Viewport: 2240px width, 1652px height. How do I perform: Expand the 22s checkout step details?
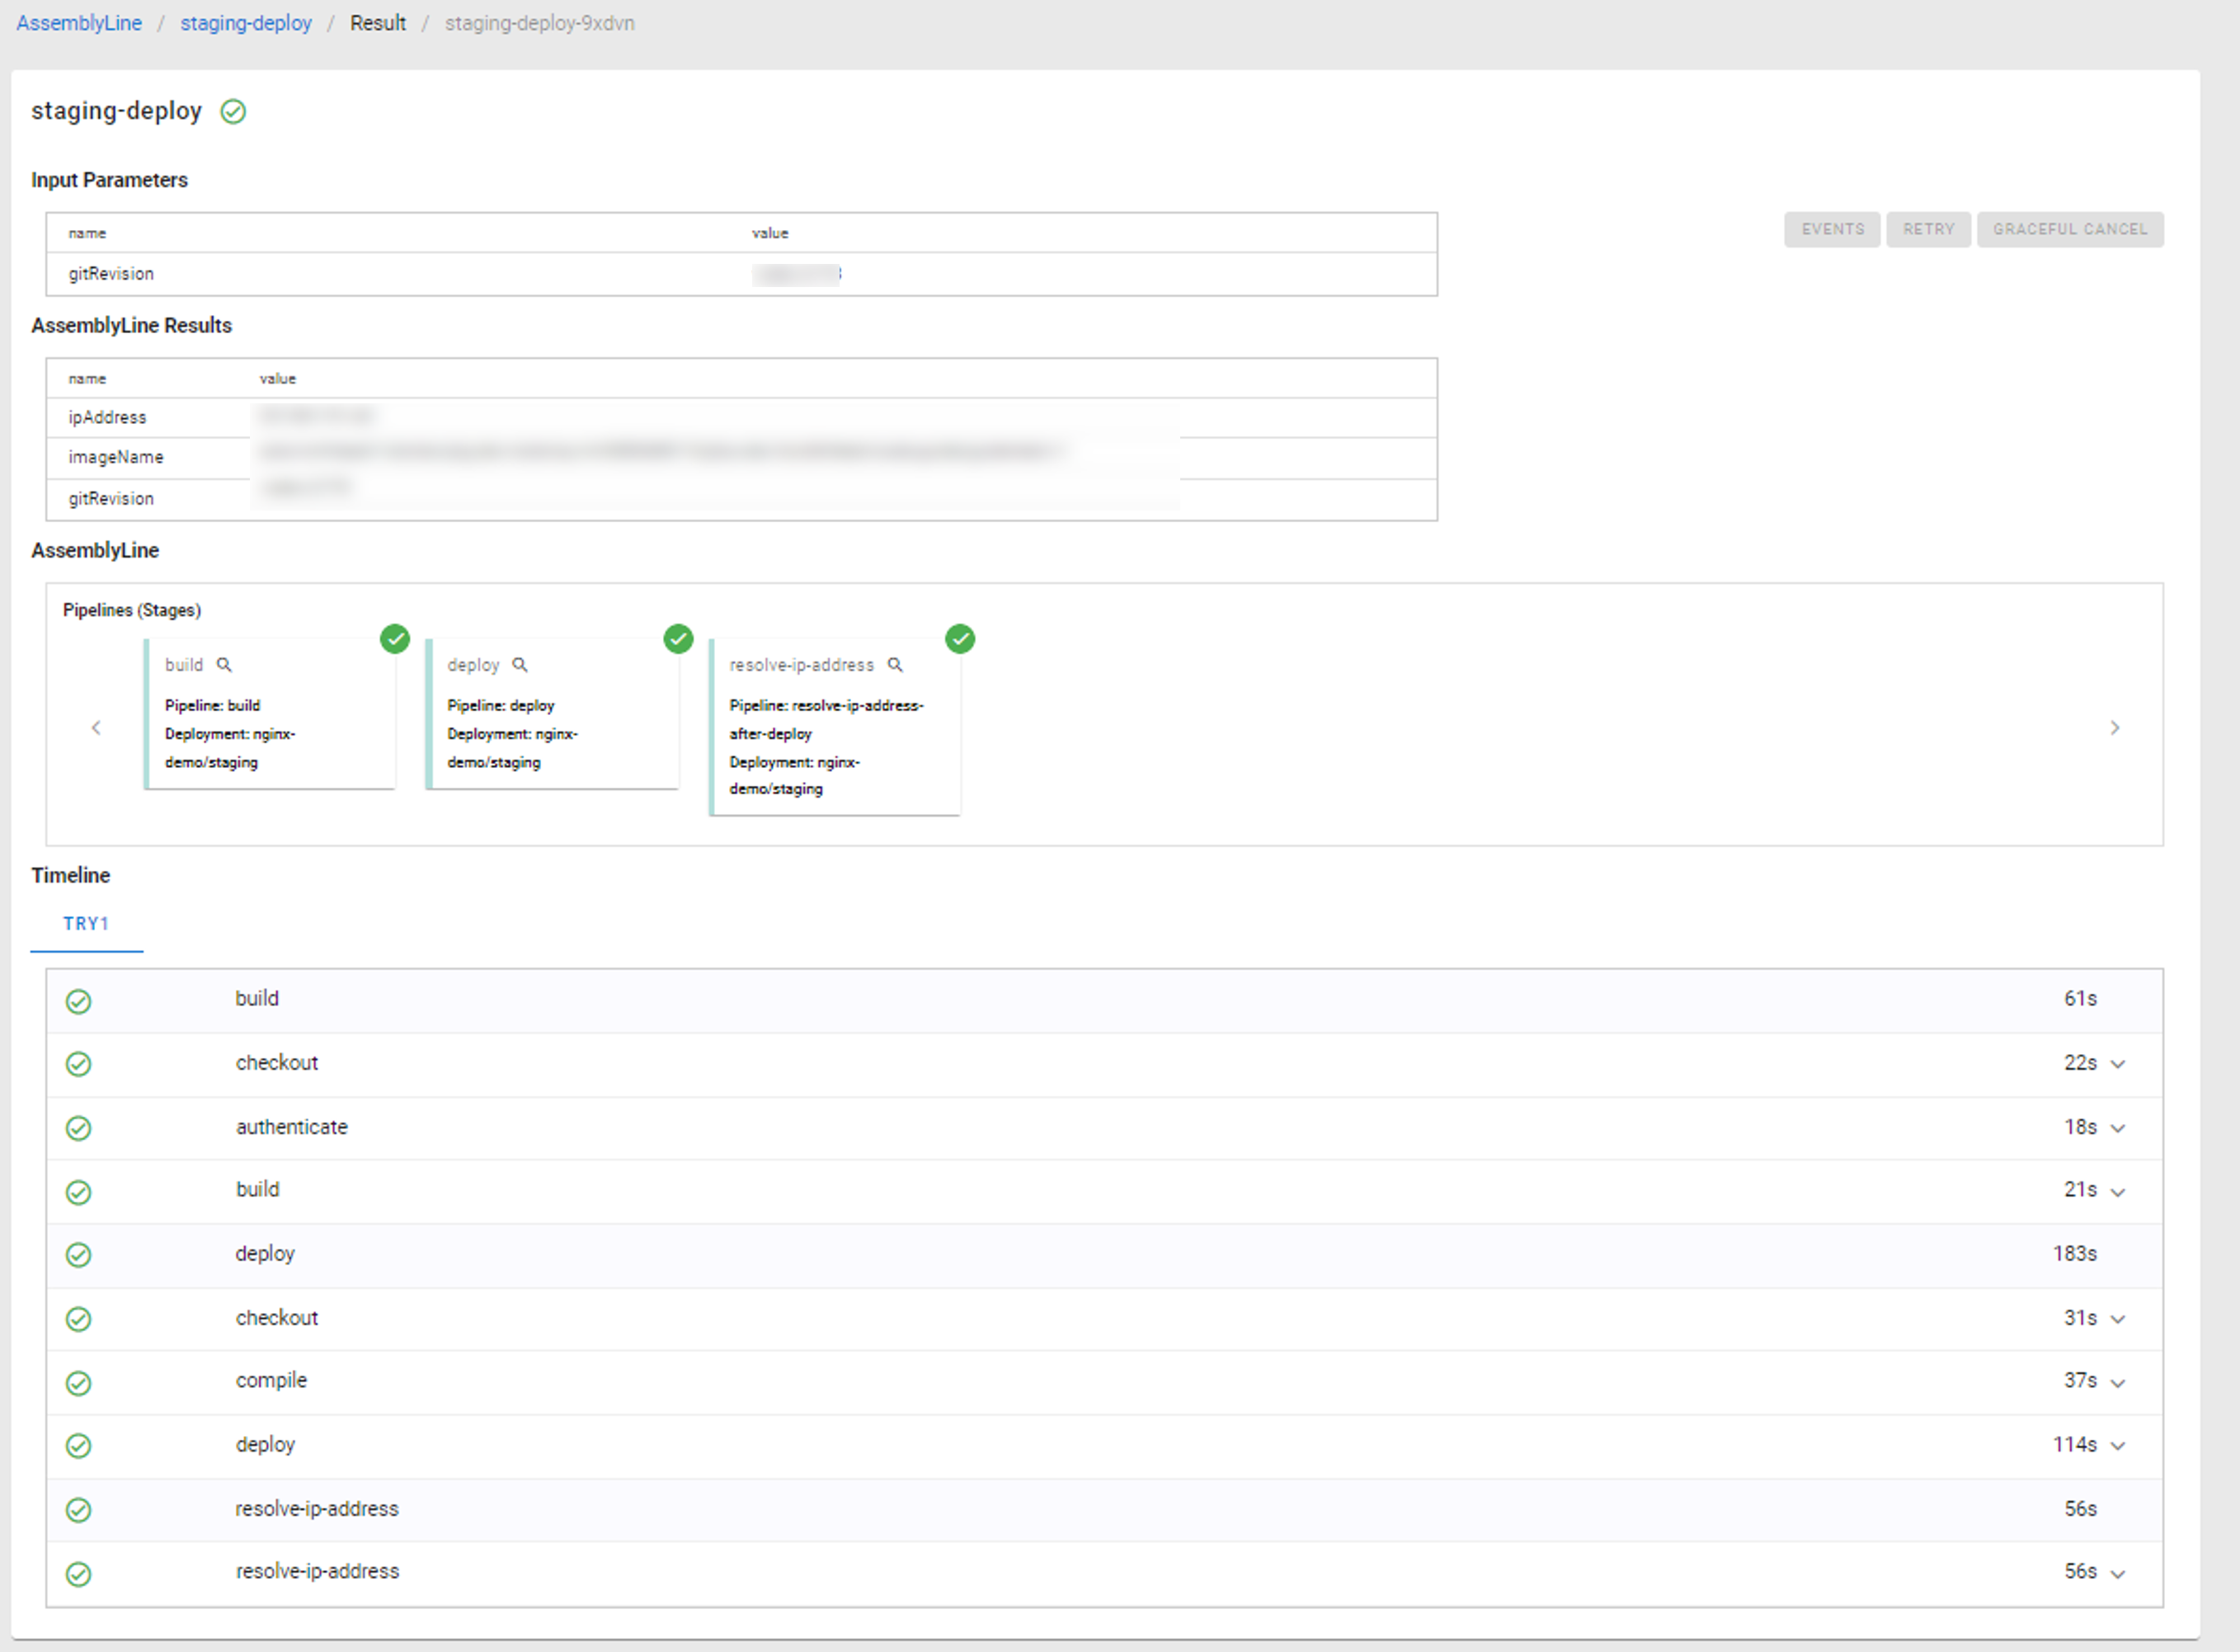pyautogui.click(x=2117, y=1064)
